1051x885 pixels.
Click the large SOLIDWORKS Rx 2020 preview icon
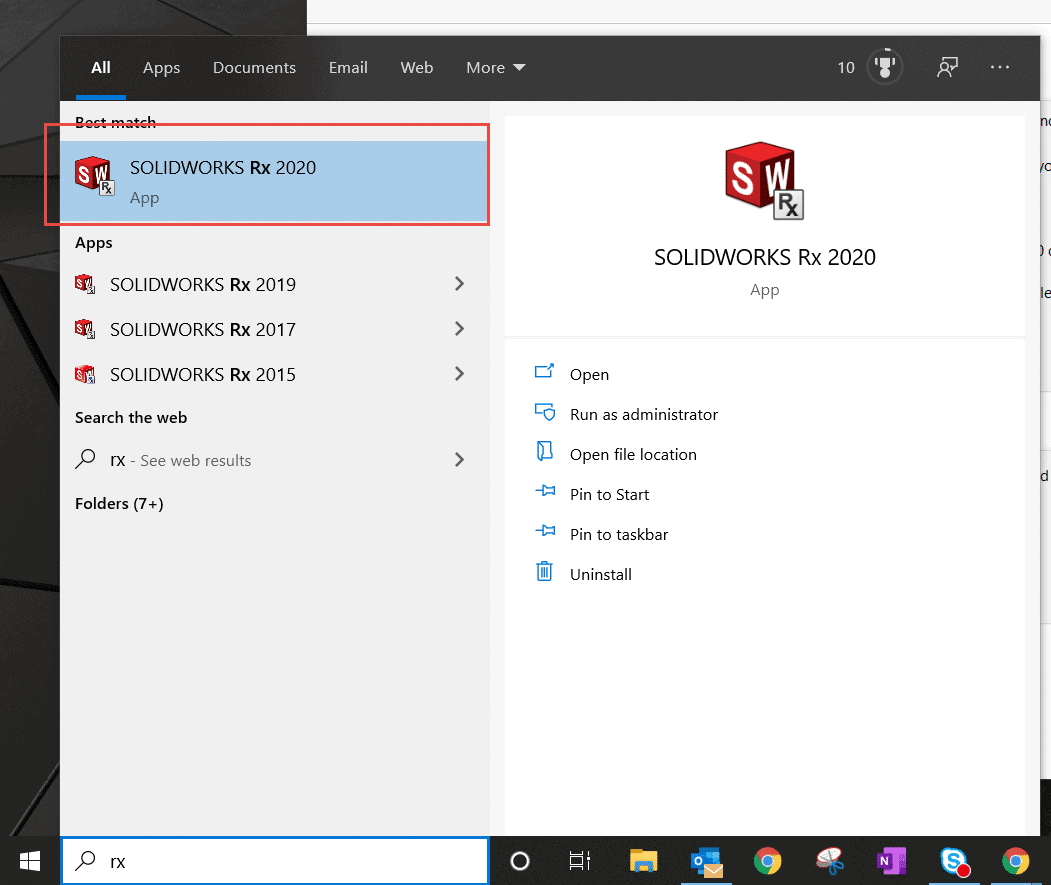(x=764, y=180)
